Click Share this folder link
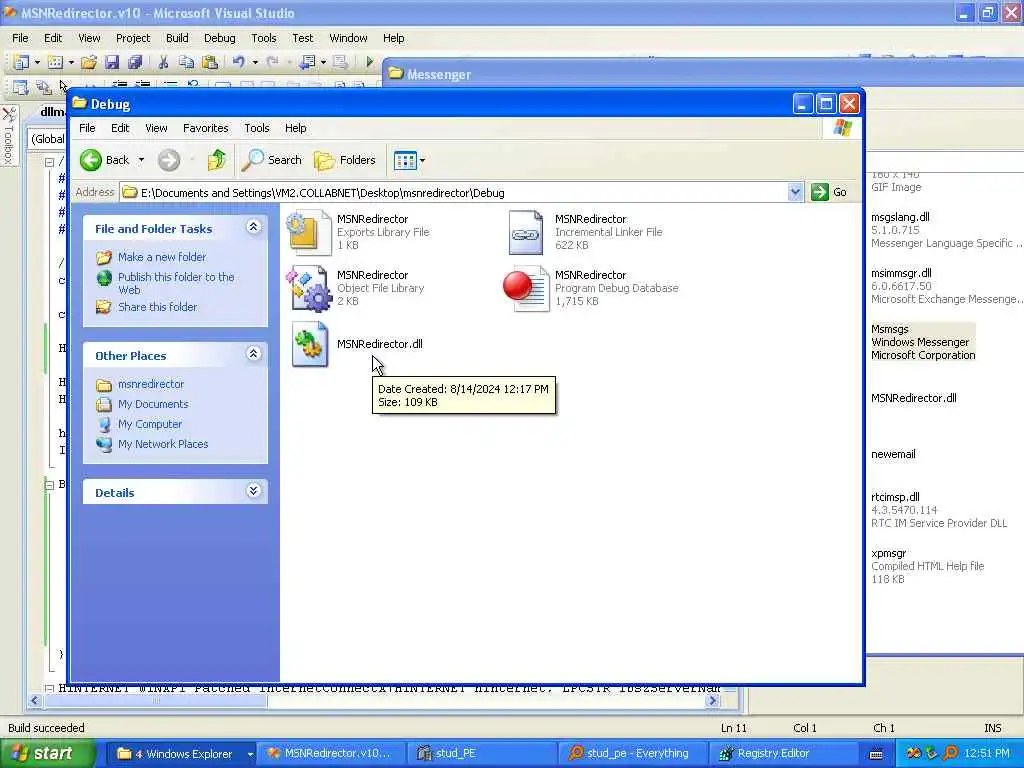The image size is (1024, 768). (x=157, y=307)
